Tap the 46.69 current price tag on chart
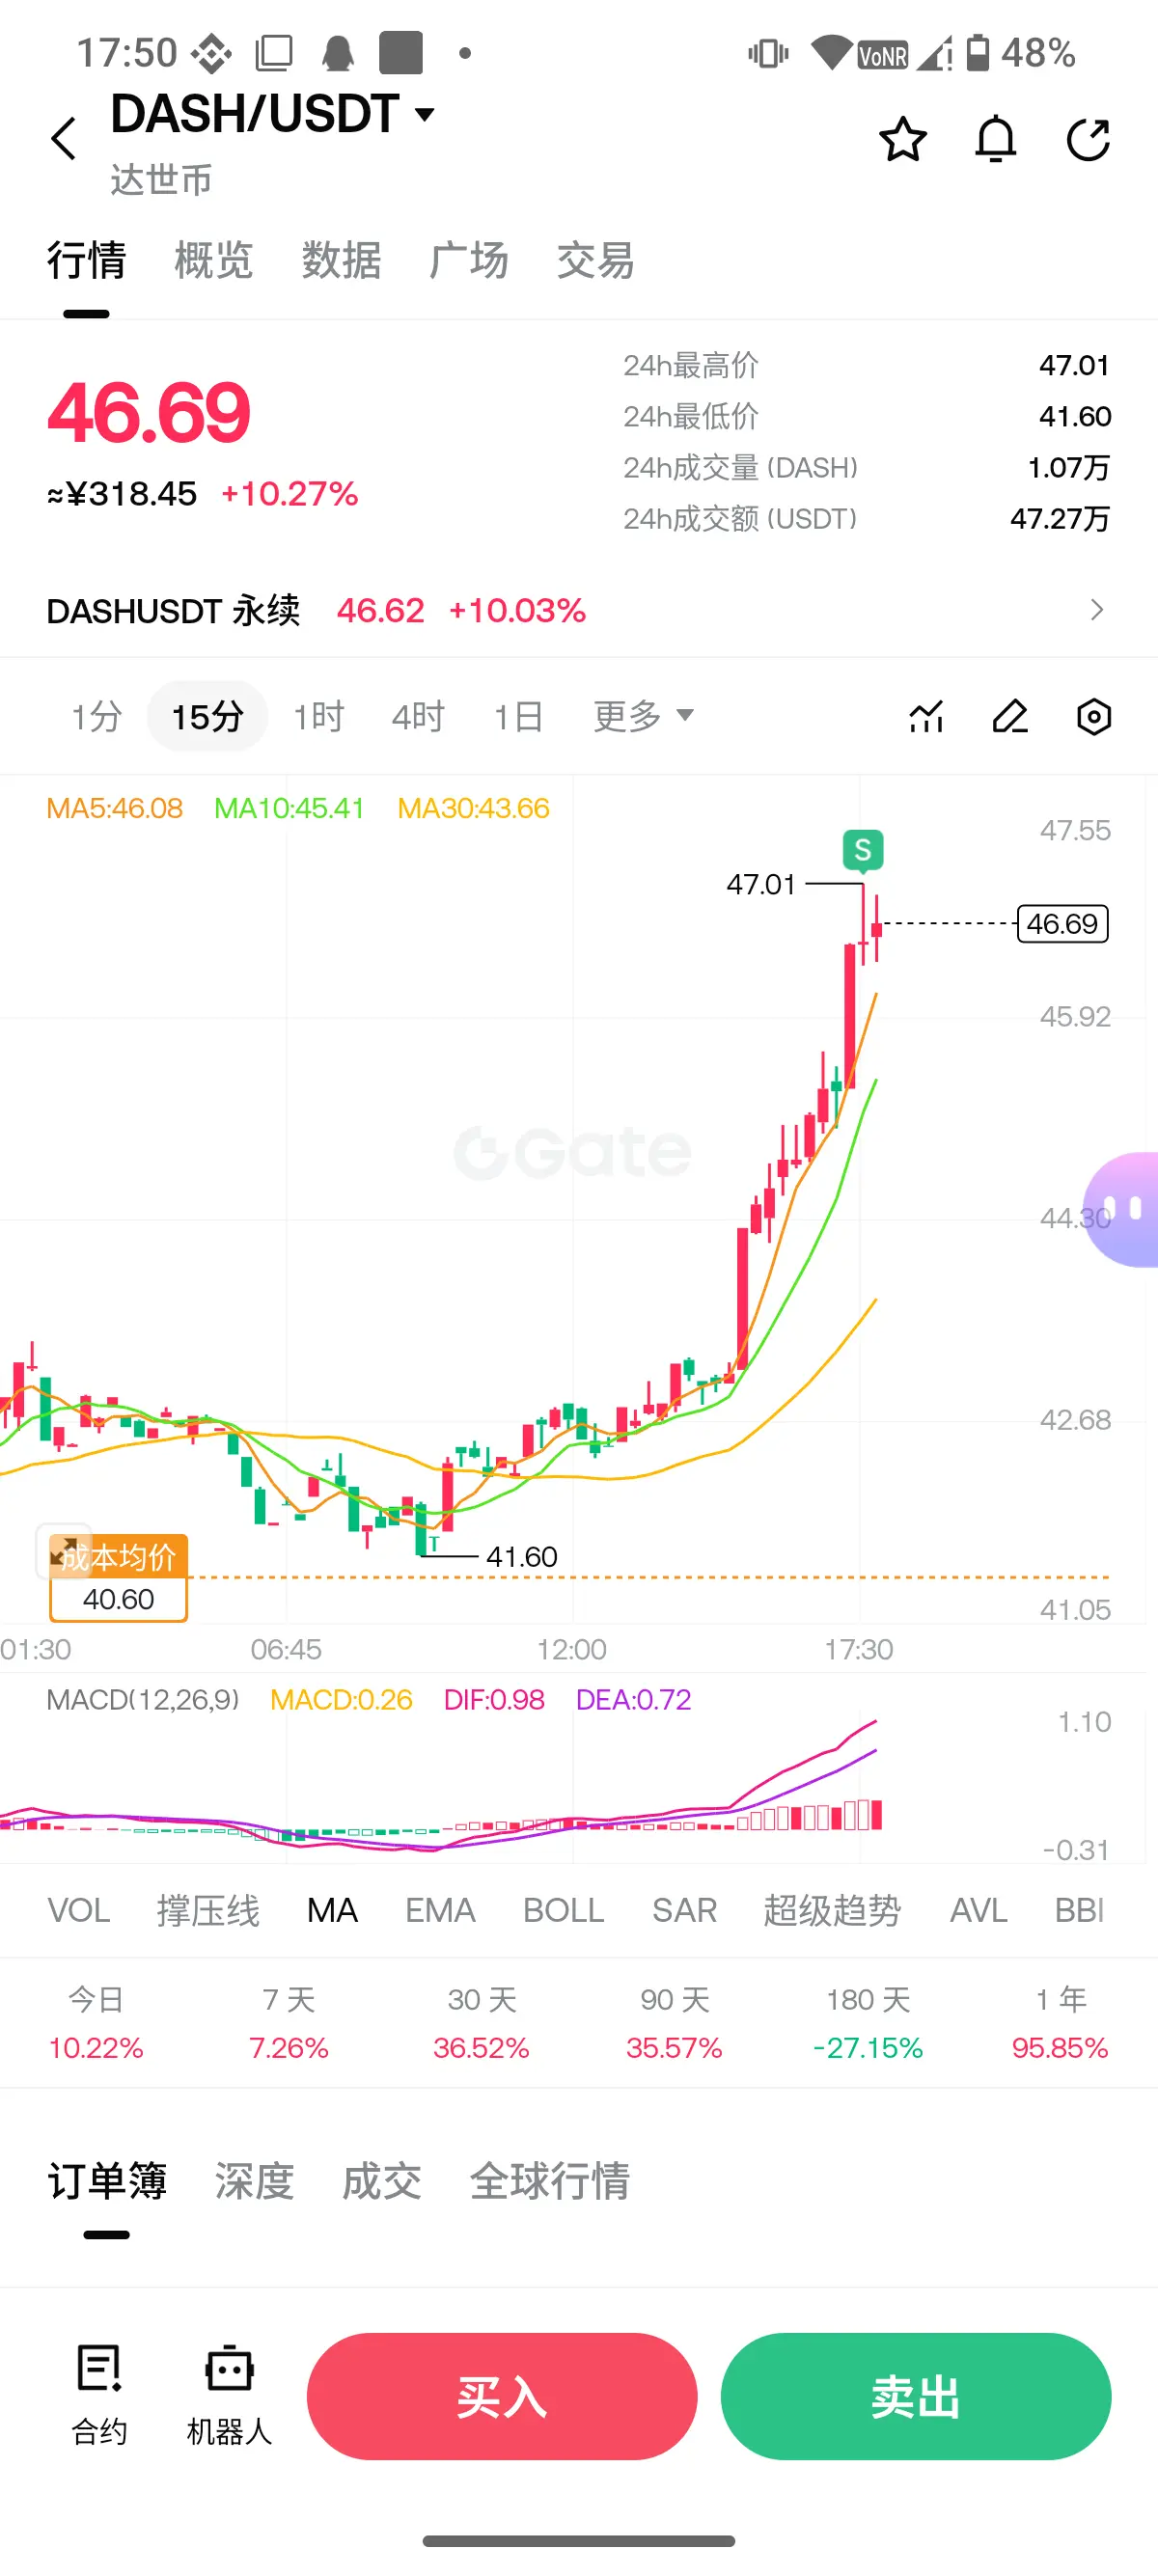This screenshot has width=1158, height=2576. click(1062, 924)
